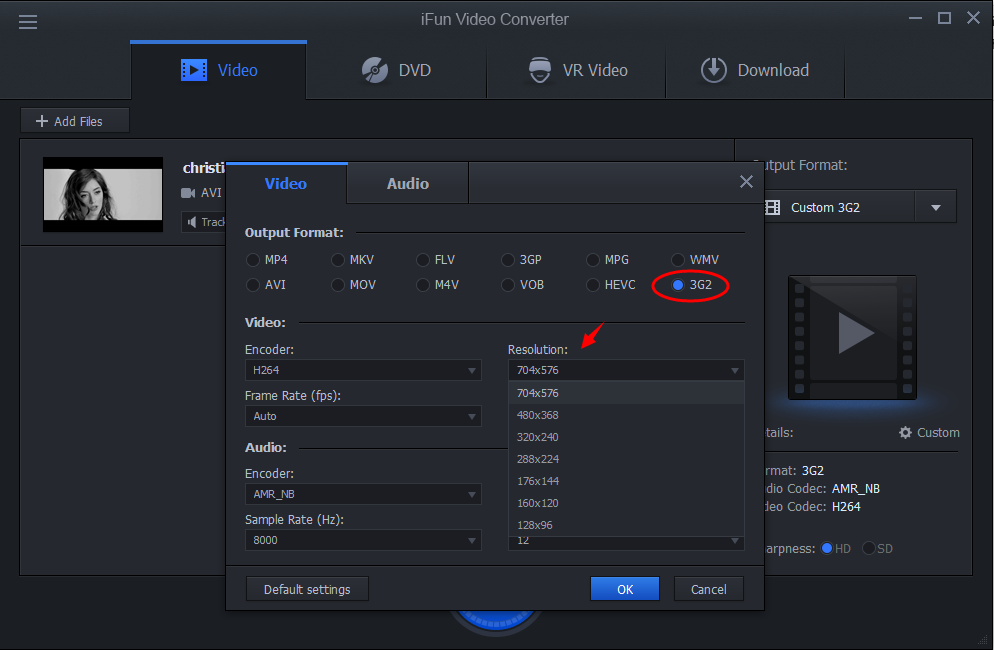Select the M4V output format
Screen dimensions: 994x650
coord(437,285)
